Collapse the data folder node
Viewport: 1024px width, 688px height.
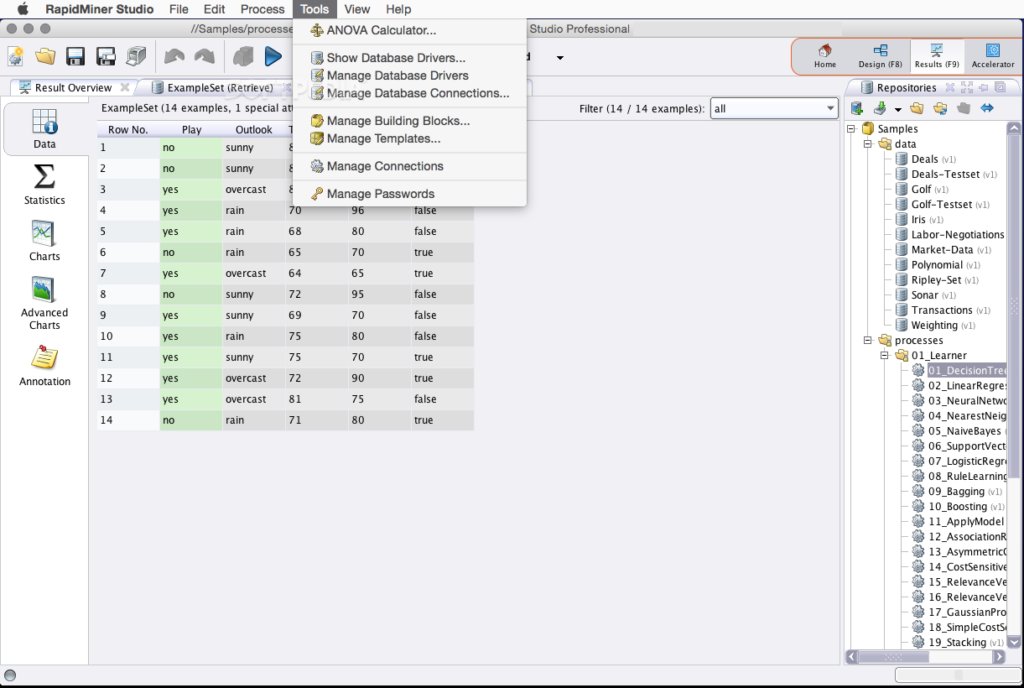[867, 144]
